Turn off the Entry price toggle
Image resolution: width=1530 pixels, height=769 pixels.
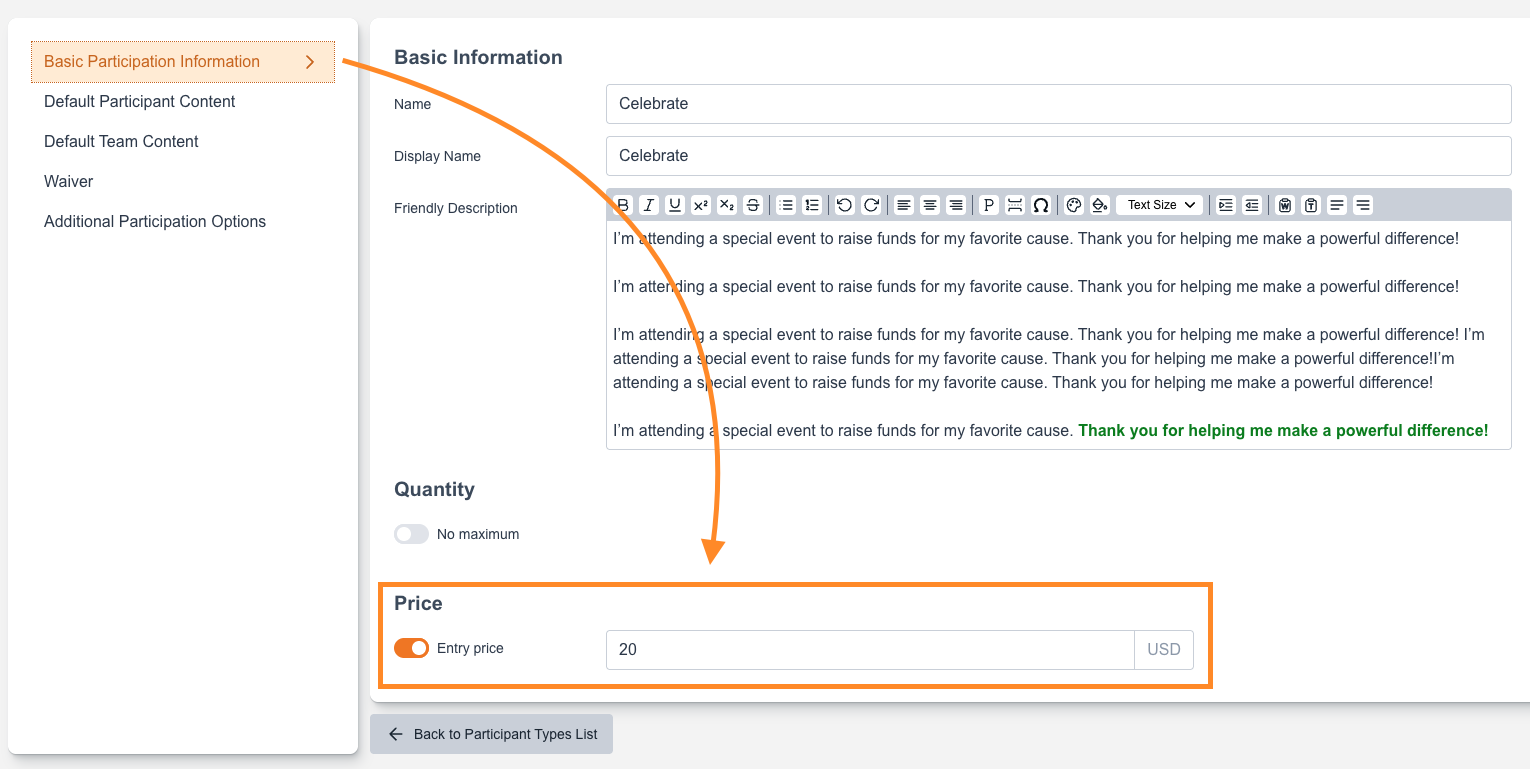click(411, 648)
